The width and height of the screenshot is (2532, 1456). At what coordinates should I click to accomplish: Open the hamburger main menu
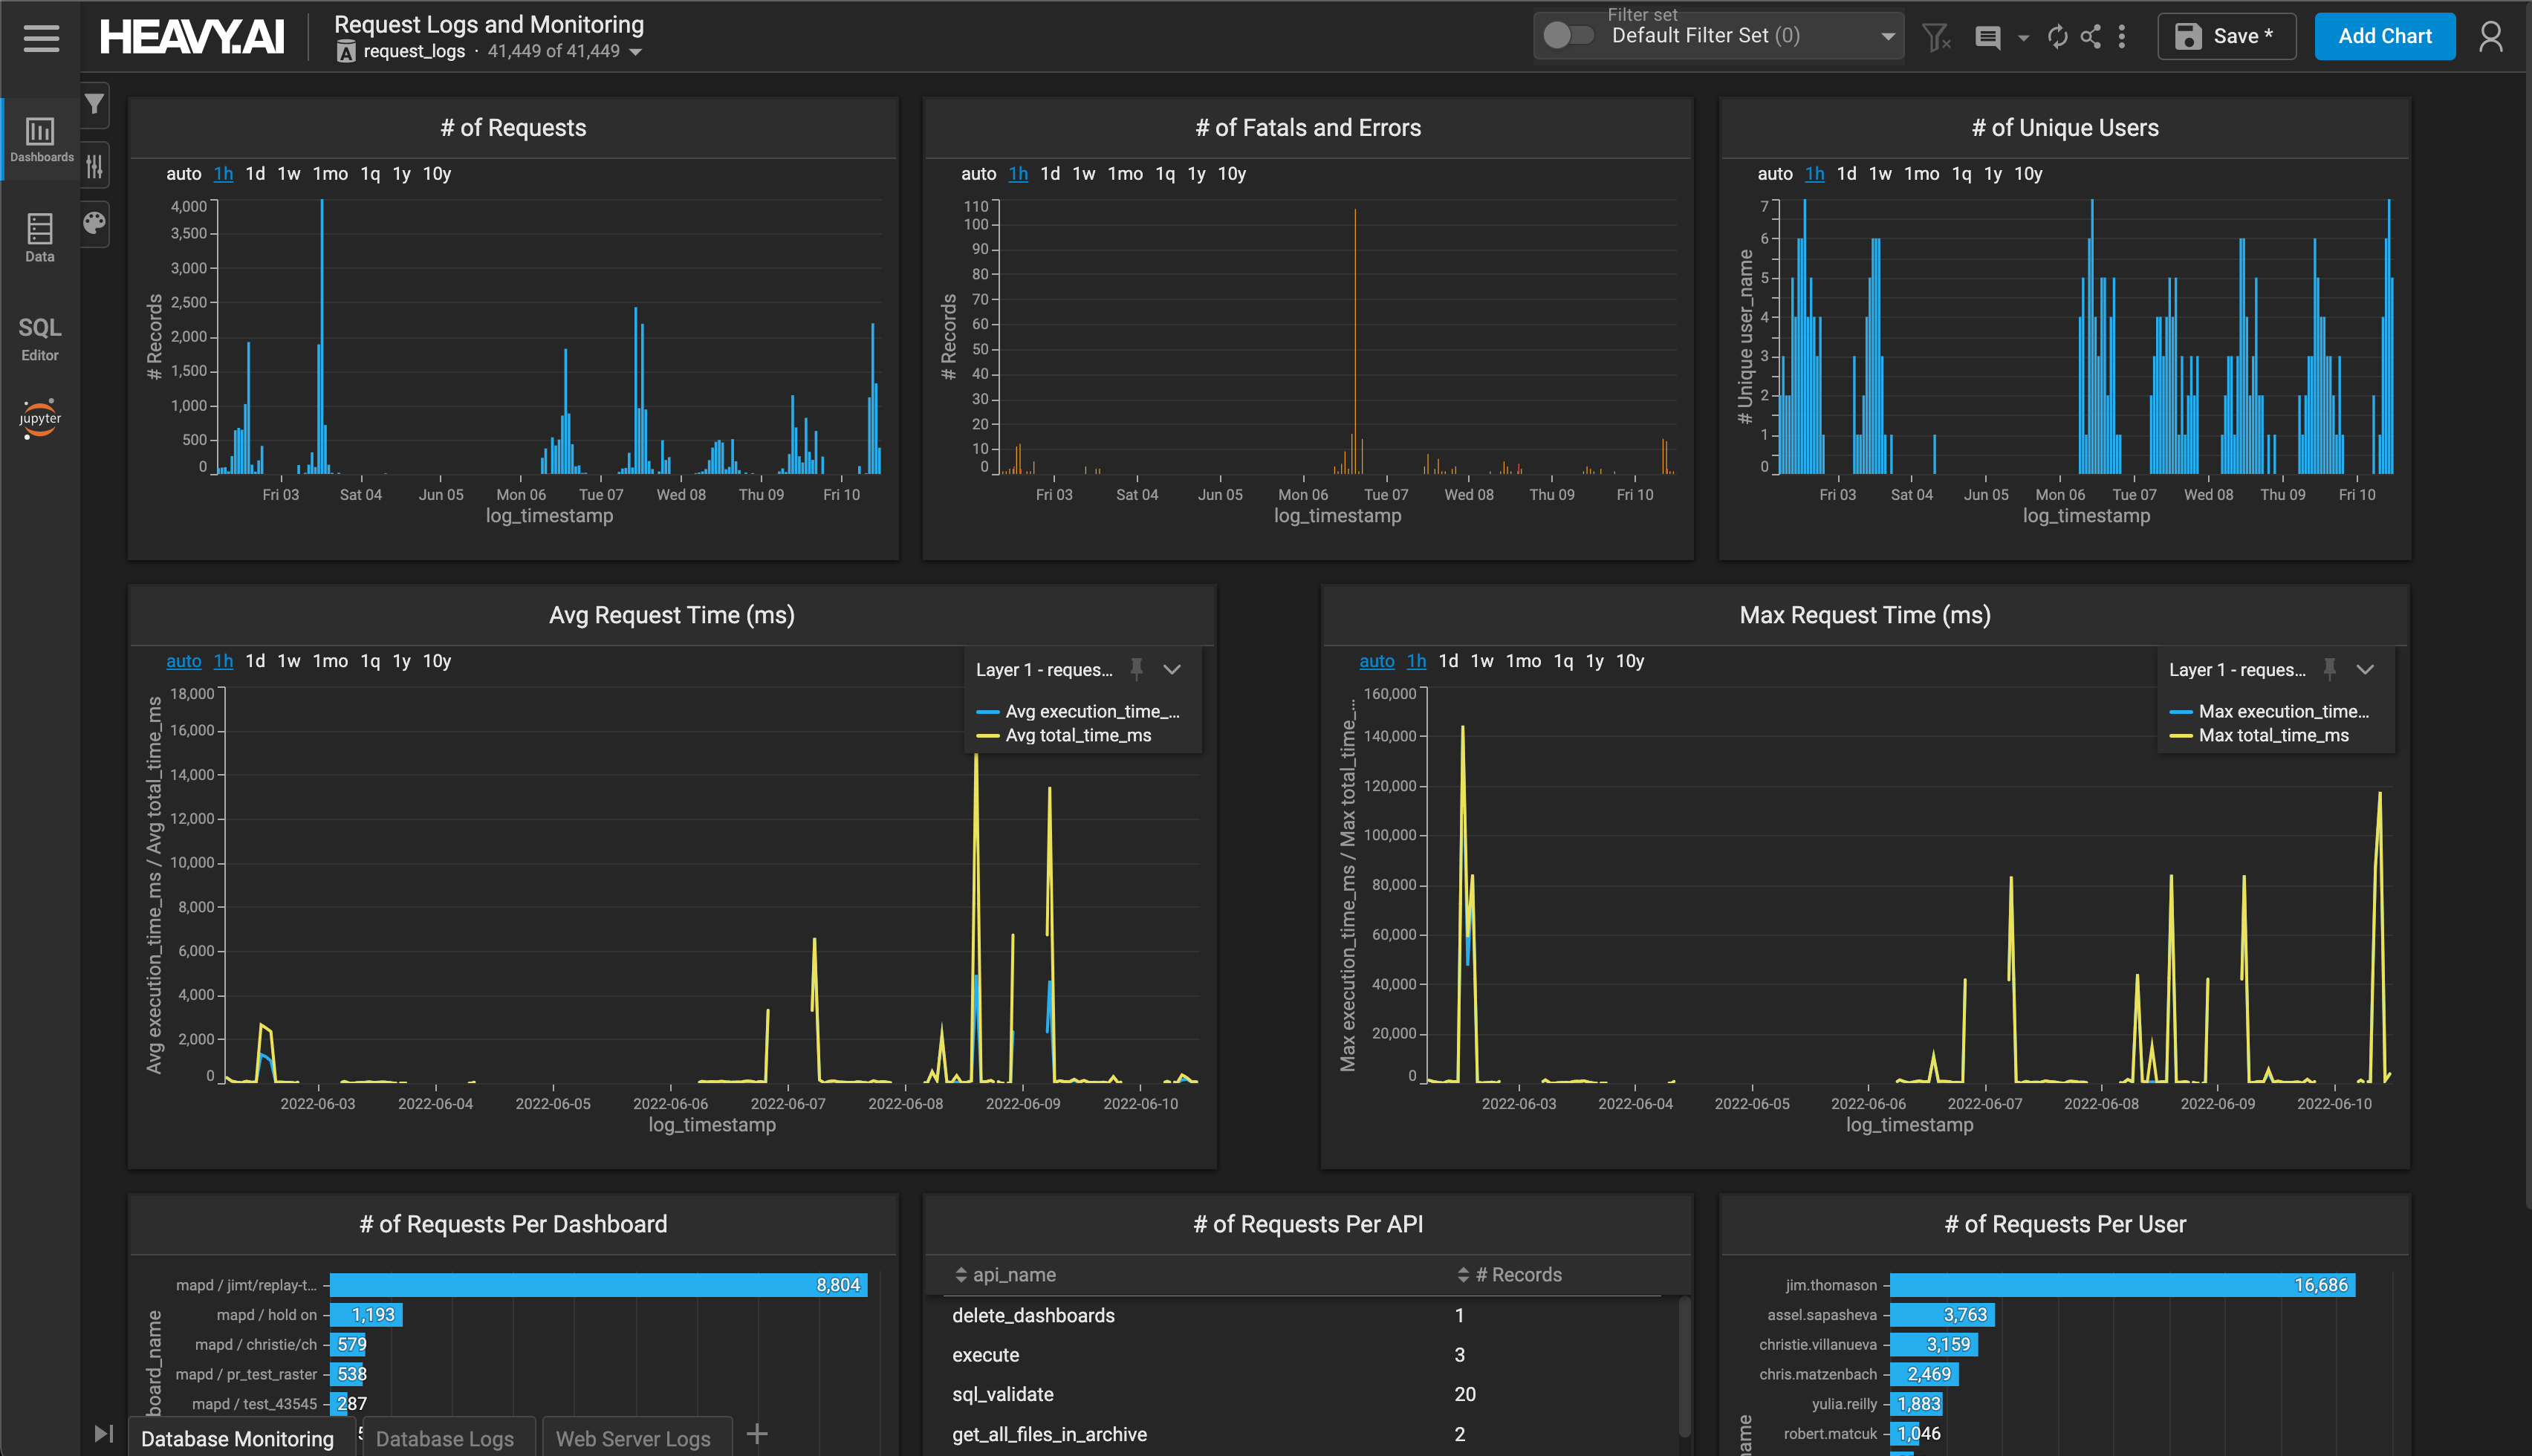(41, 37)
